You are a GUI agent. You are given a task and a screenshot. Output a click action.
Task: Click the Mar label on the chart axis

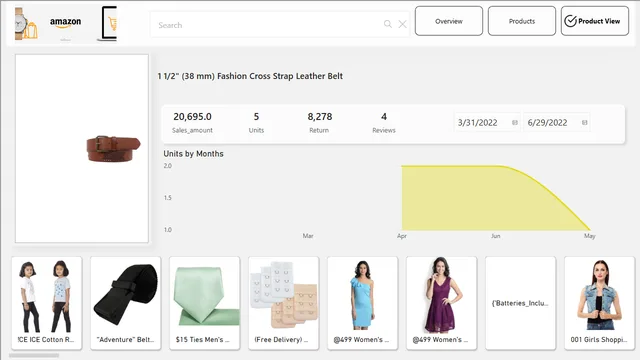tap(308, 236)
